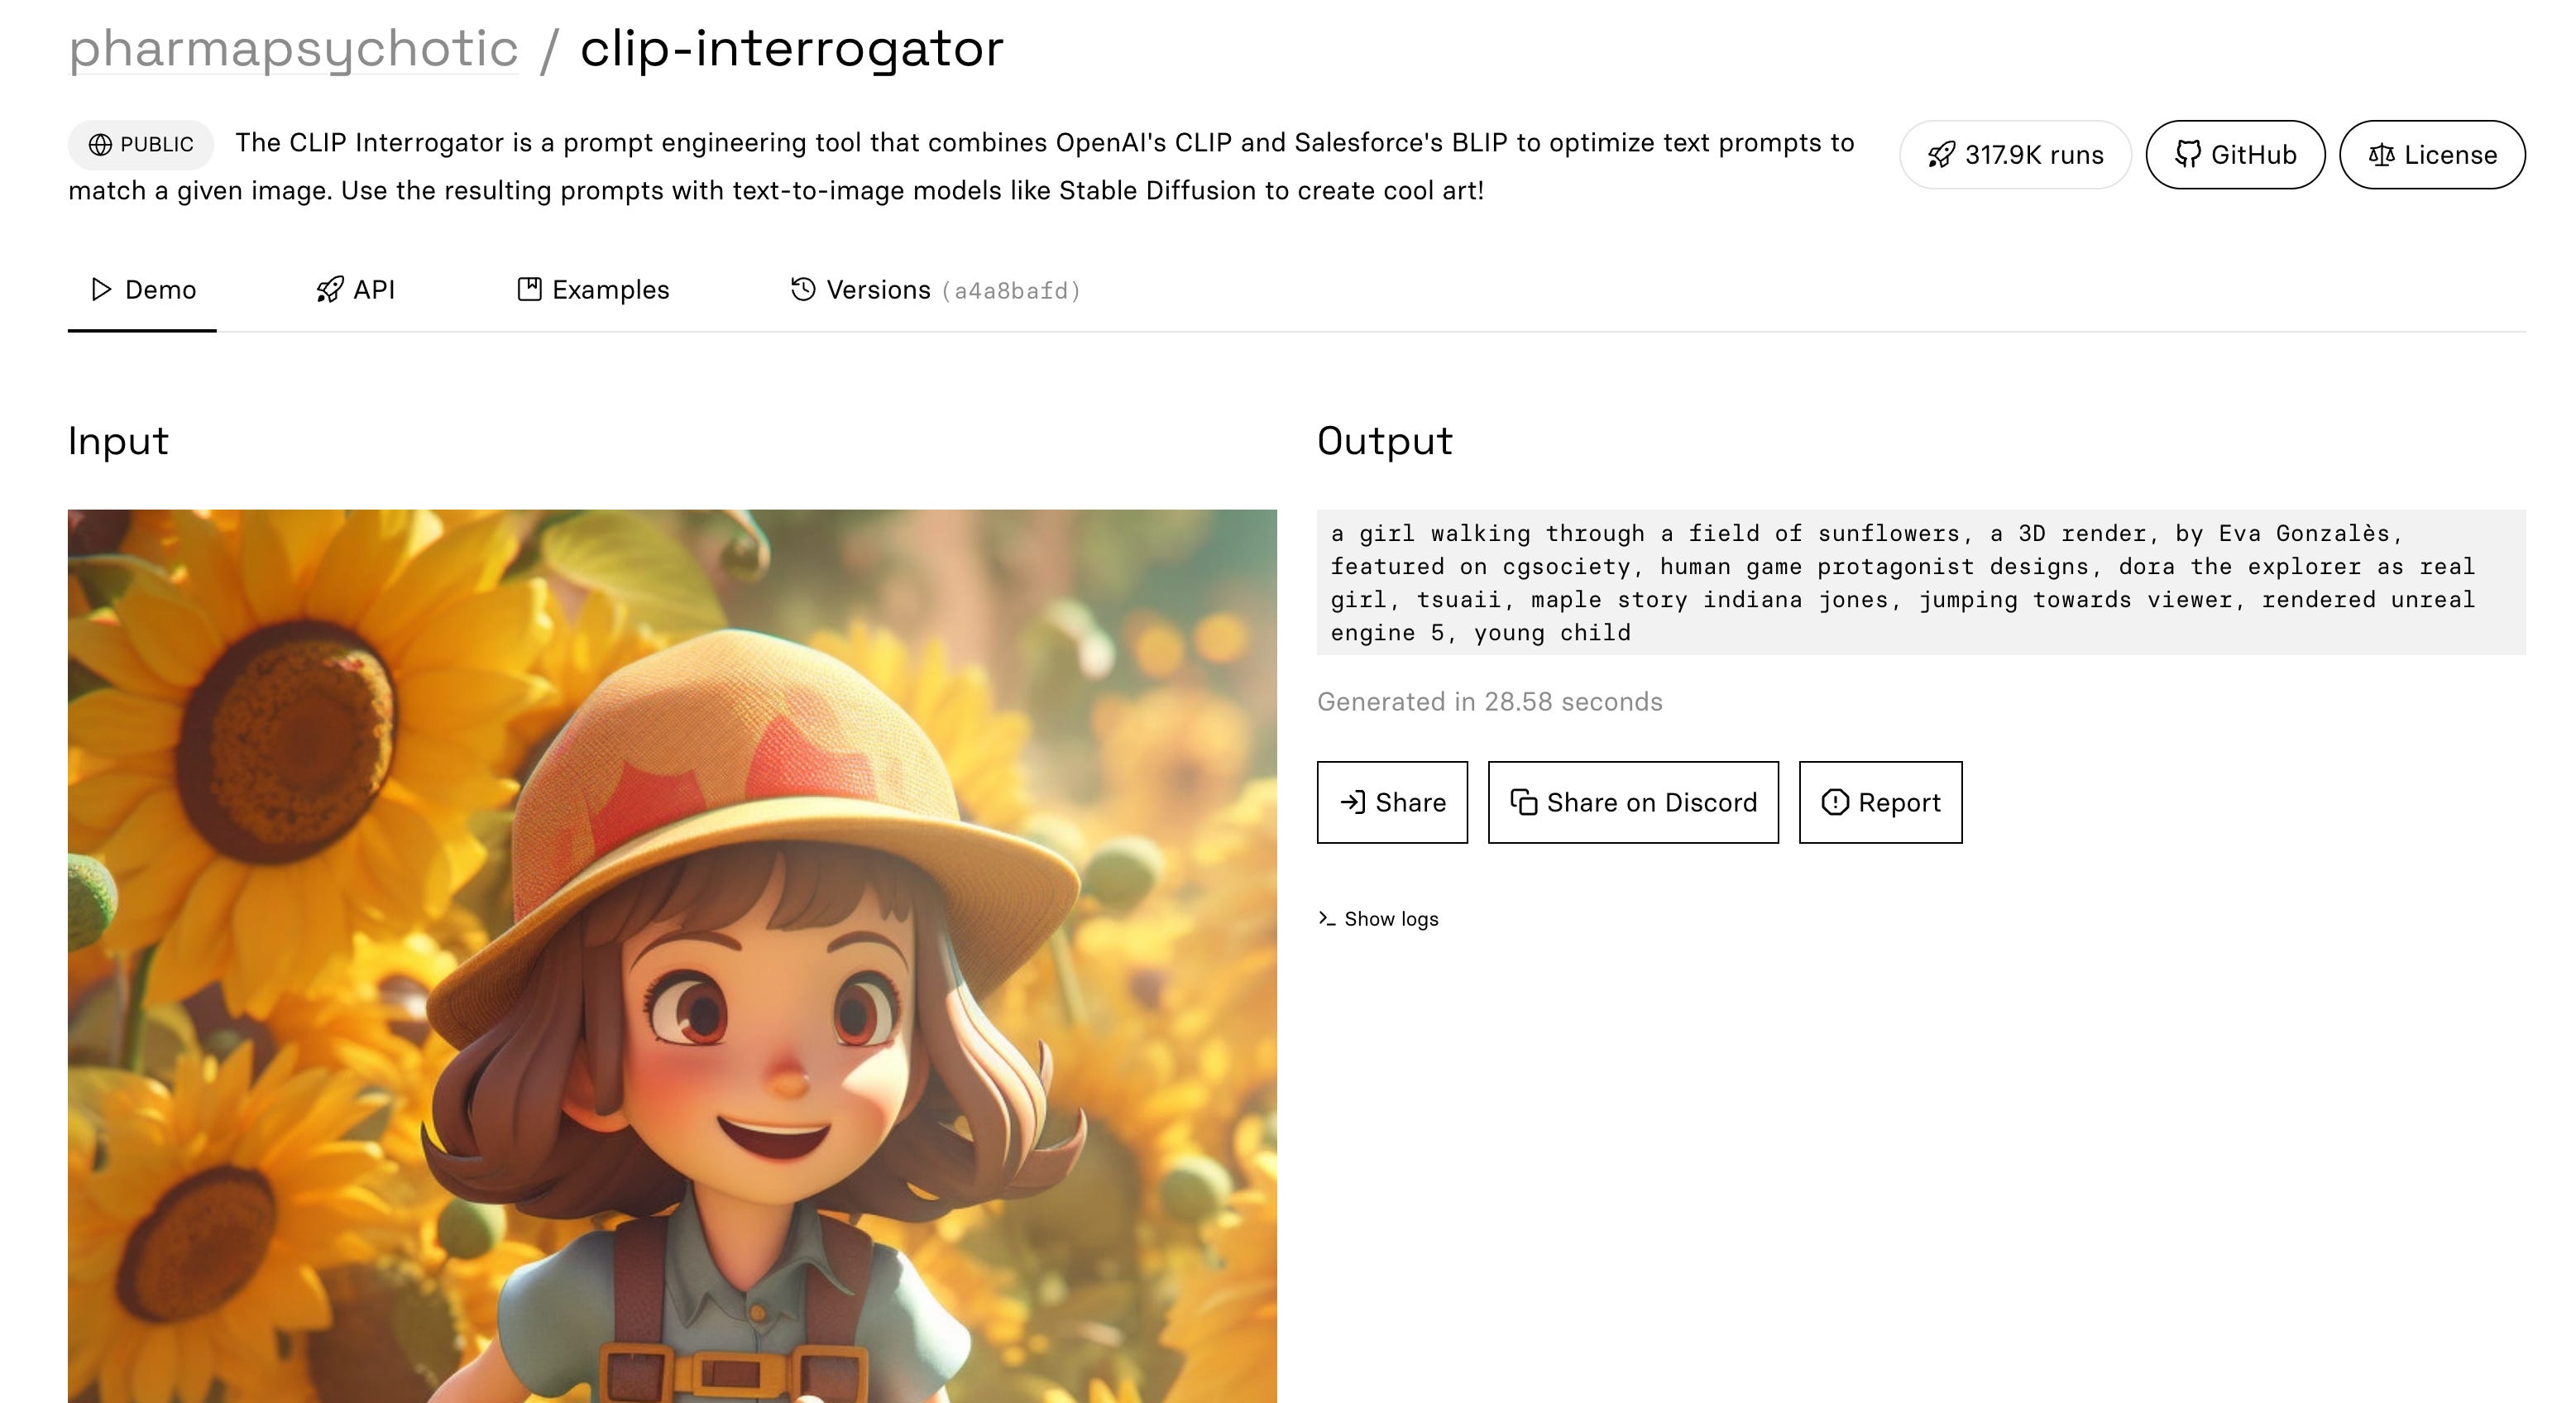Click the terminal prompt icon next to Show logs
This screenshot has width=2576, height=1403.
tap(1327, 918)
